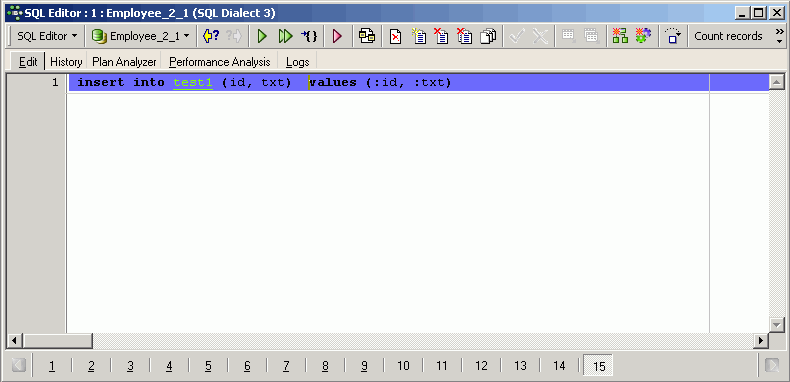Click the new query page with star icon

coord(419,36)
